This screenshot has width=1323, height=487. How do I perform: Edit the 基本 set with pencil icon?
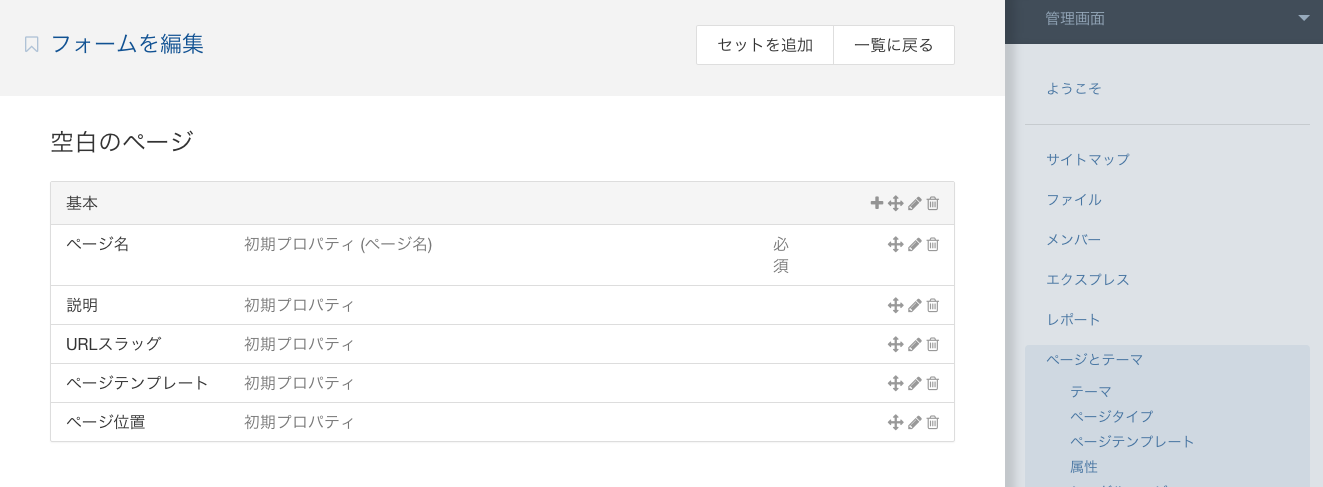(x=915, y=203)
